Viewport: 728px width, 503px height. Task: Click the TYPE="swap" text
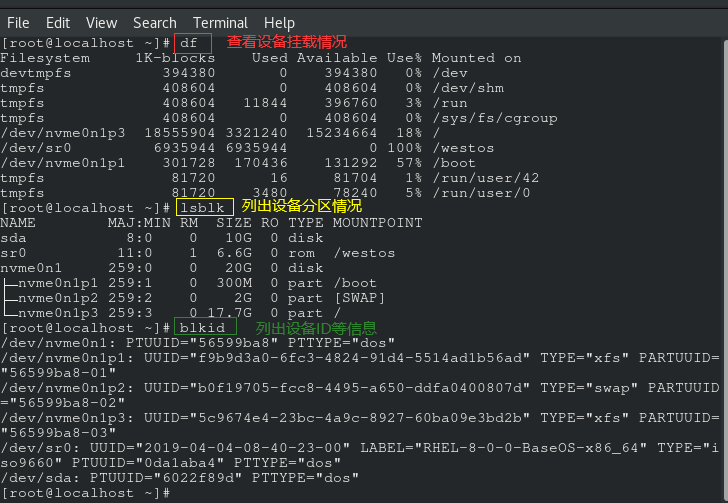(589, 388)
